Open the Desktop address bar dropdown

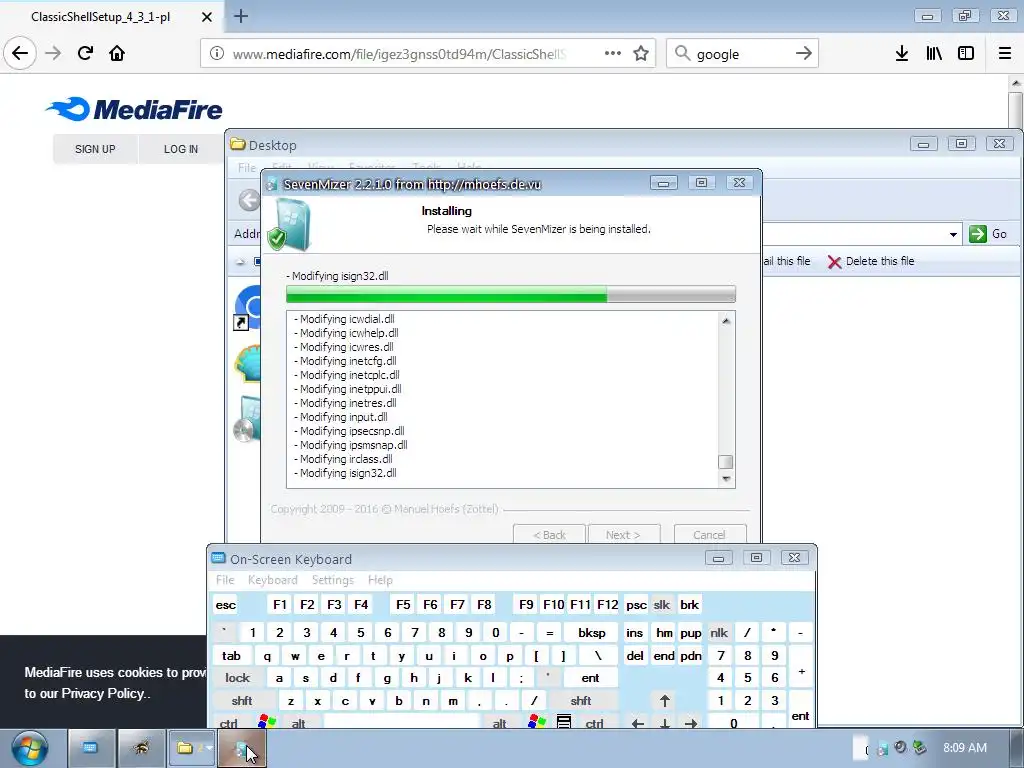(953, 234)
